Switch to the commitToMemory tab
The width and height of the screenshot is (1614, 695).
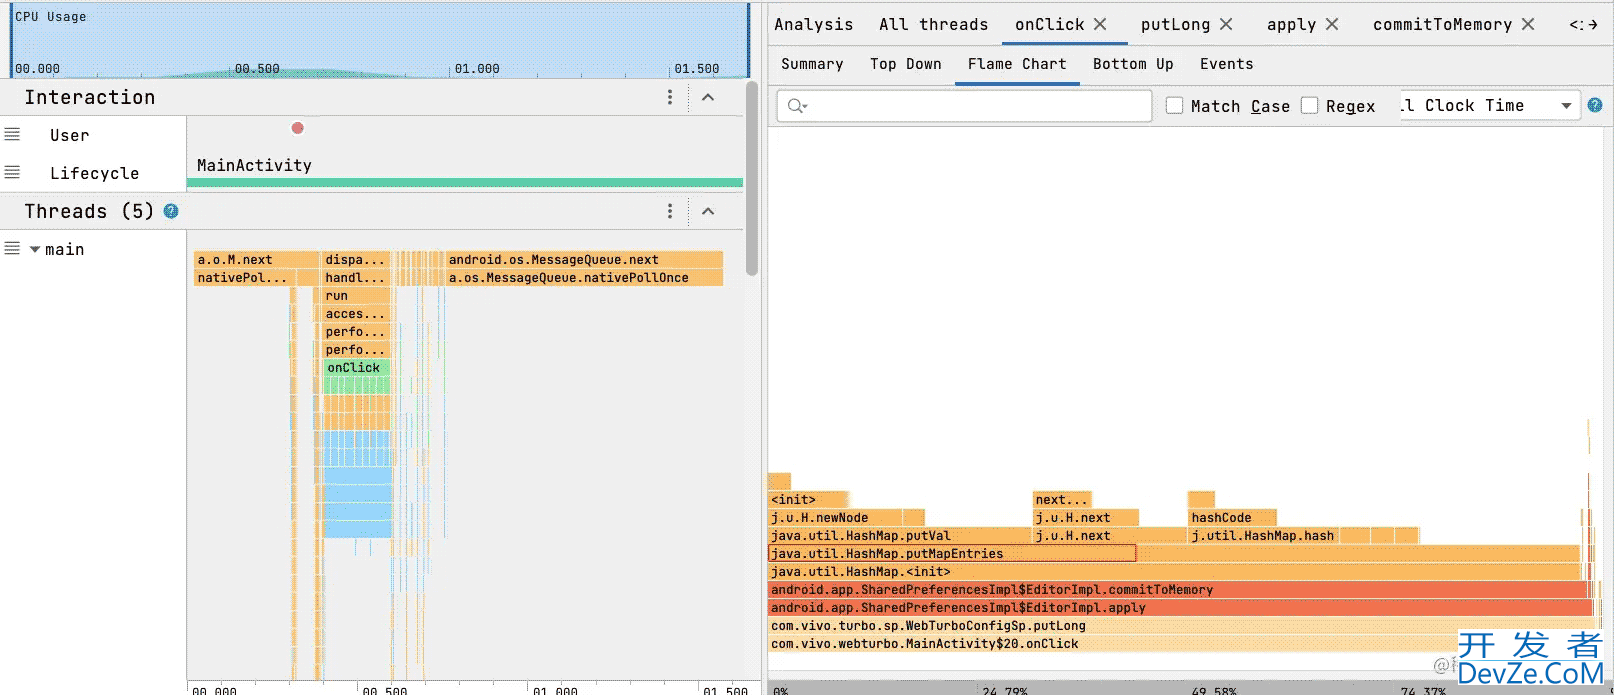point(1442,24)
